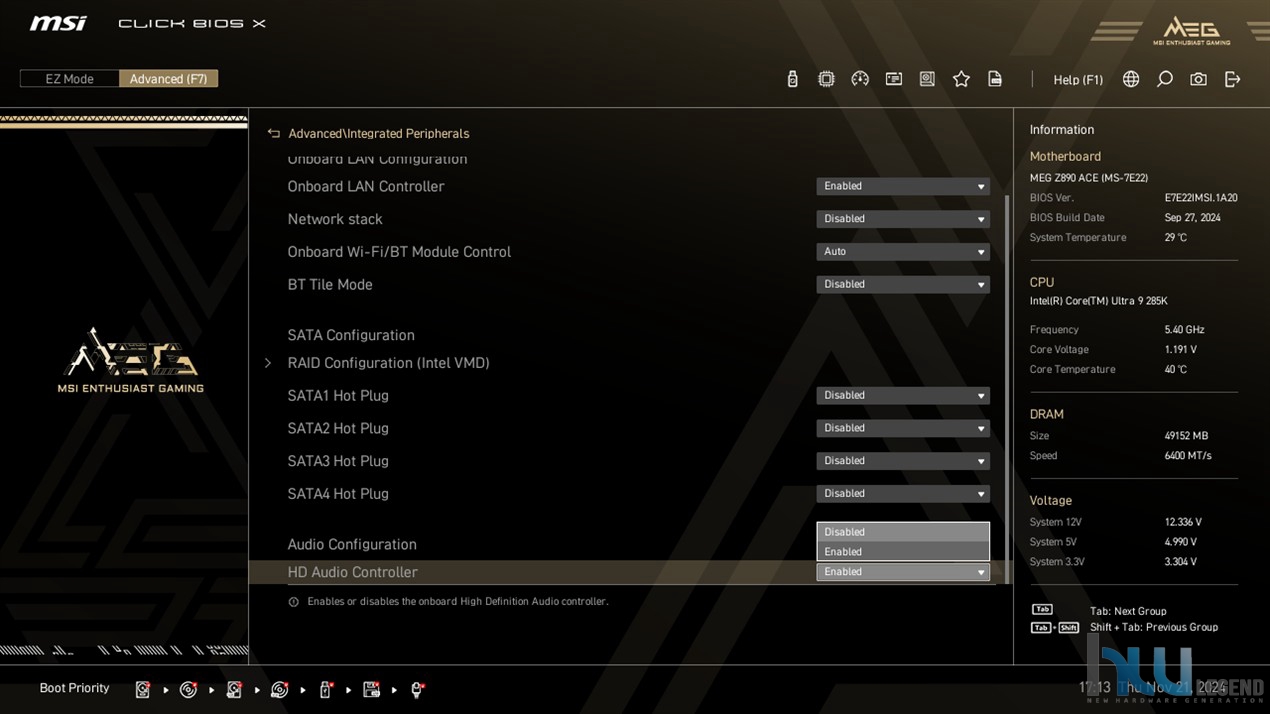Click Audio Configuration section heading
This screenshot has width=1270, height=714.
(351, 544)
